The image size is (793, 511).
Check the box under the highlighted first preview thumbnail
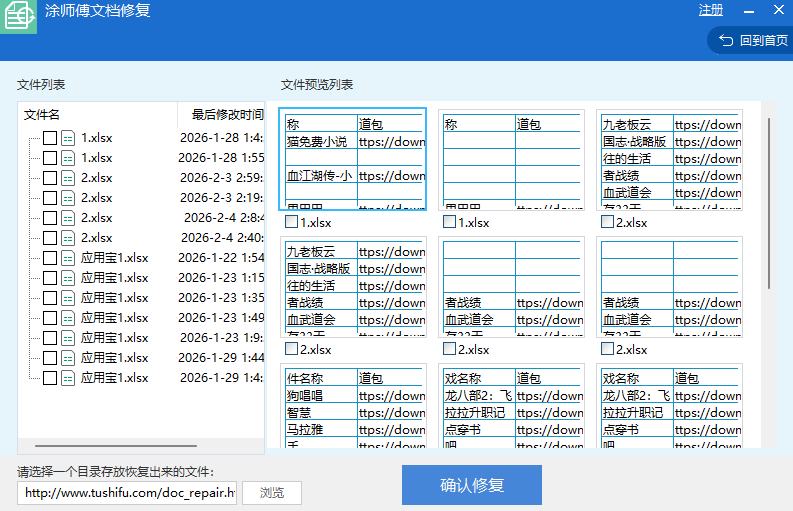click(x=291, y=222)
